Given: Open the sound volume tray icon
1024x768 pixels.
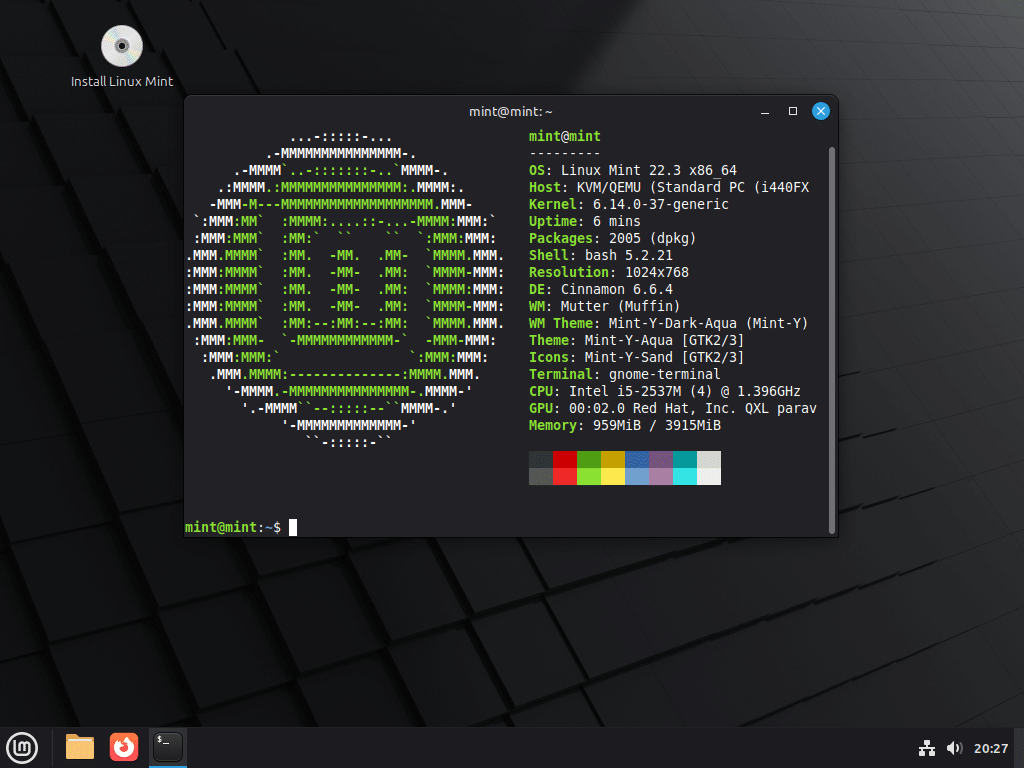Looking at the screenshot, I should click(x=954, y=748).
